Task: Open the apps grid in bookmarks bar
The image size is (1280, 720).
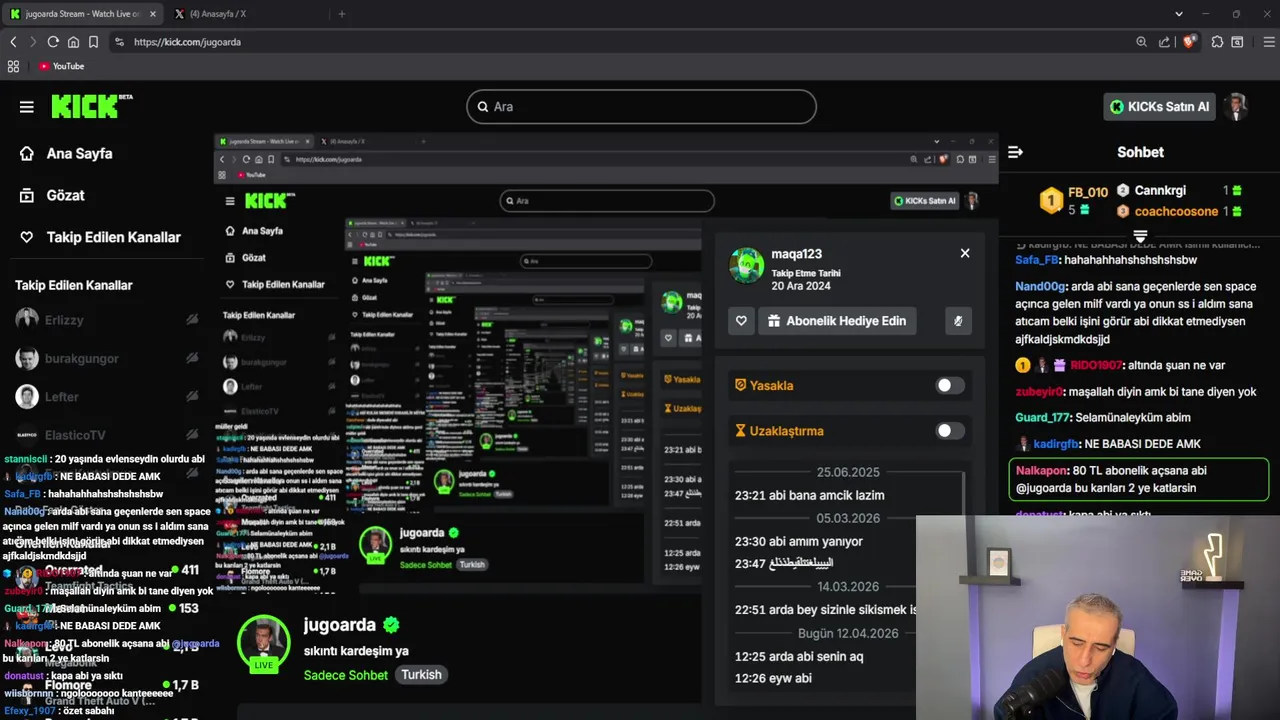Action: pos(13,66)
